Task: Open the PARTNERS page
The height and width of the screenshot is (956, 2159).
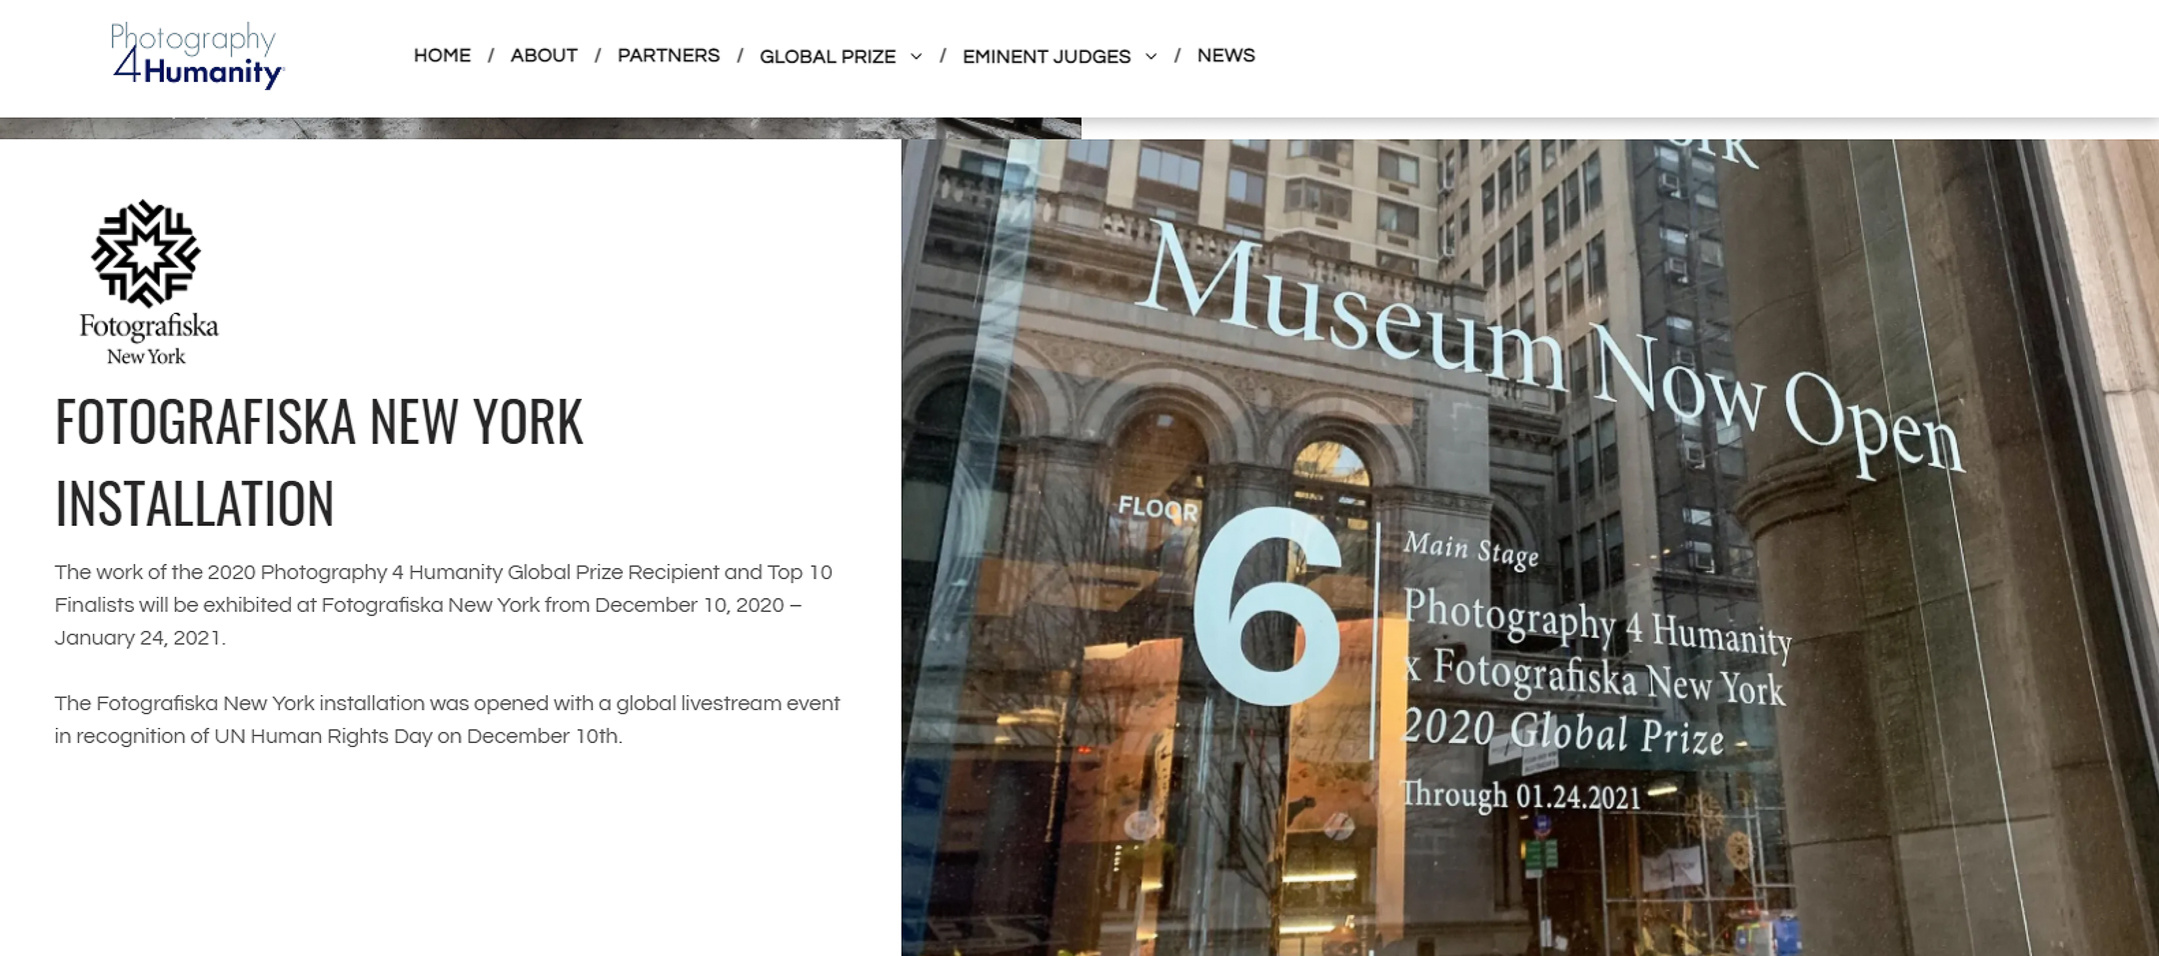Action: coord(668,56)
